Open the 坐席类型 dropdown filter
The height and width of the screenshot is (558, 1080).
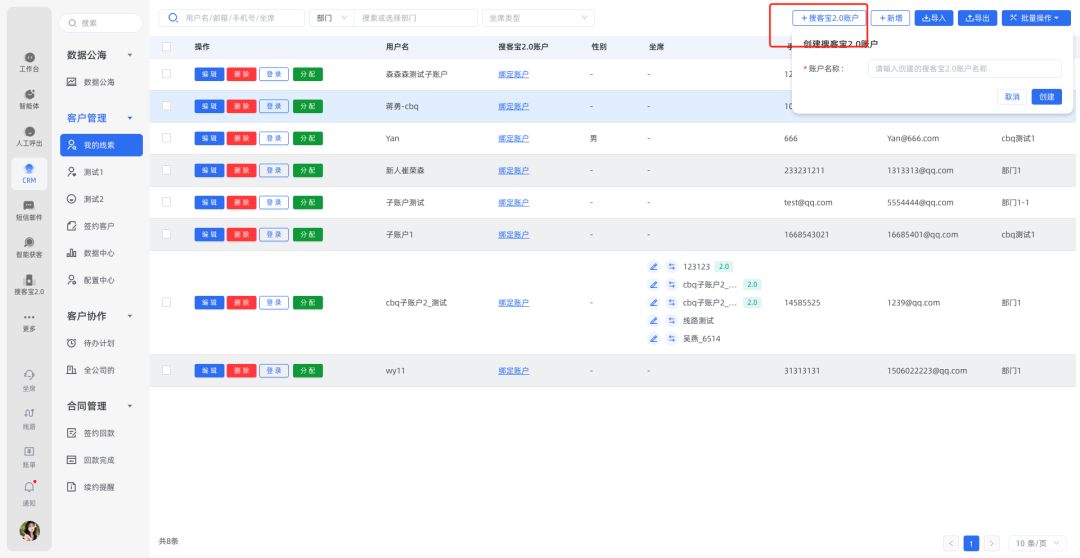pos(537,18)
